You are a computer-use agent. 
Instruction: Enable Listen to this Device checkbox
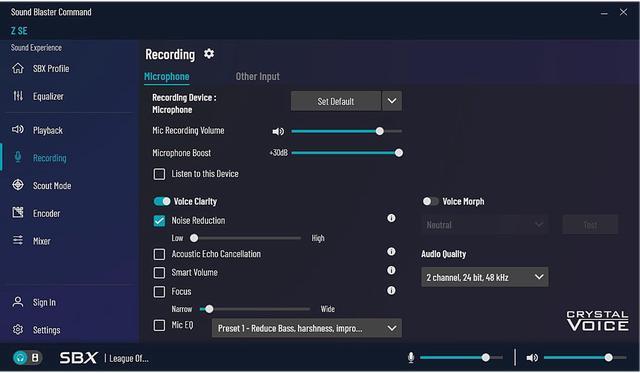[159, 174]
